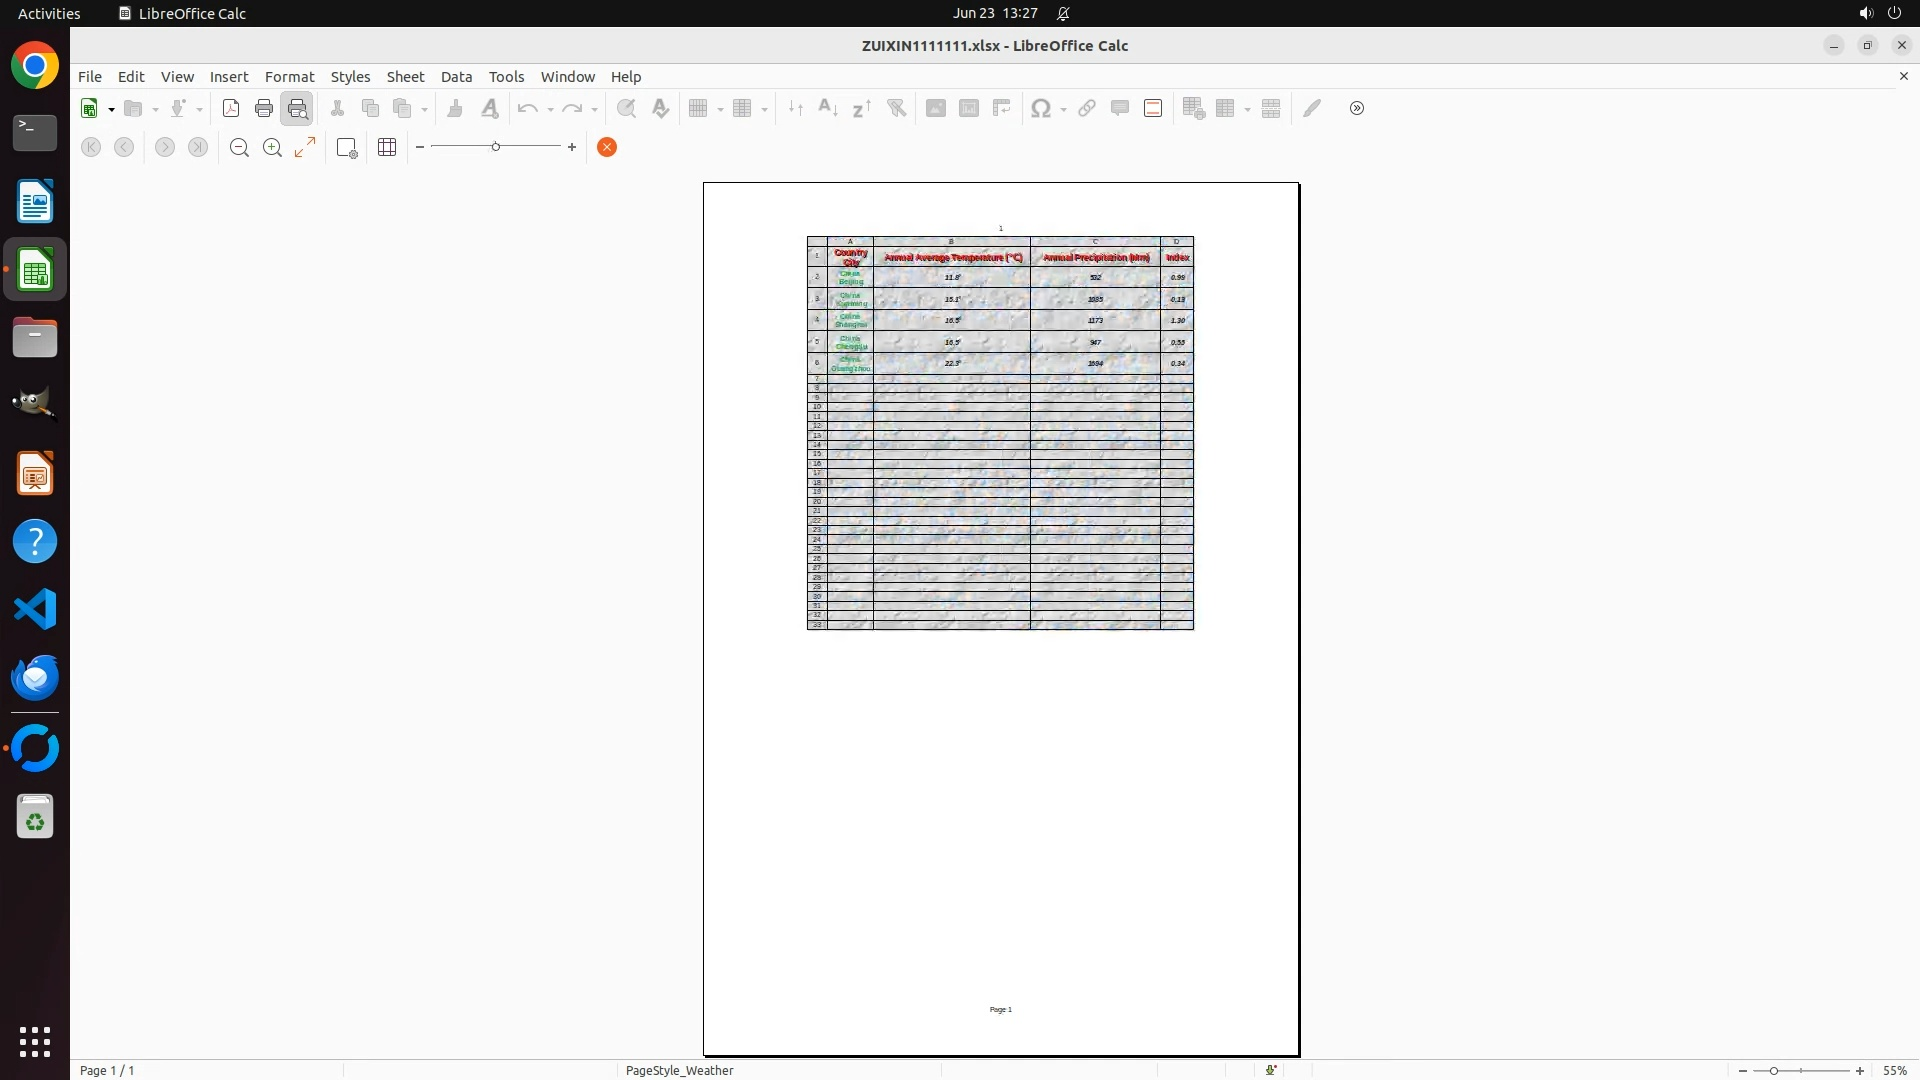The width and height of the screenshot is (1920, 1080).
Task: Open the Styles menu
Action: 350,76
